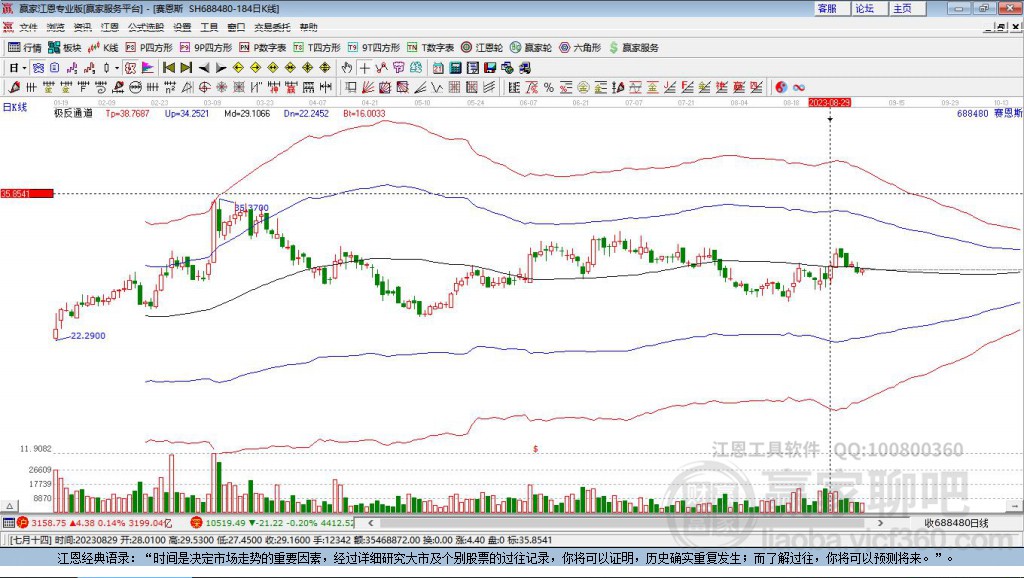1024x578 pixels.
Task: Select the crosshair cursor tool
Action: coord(364,68)
